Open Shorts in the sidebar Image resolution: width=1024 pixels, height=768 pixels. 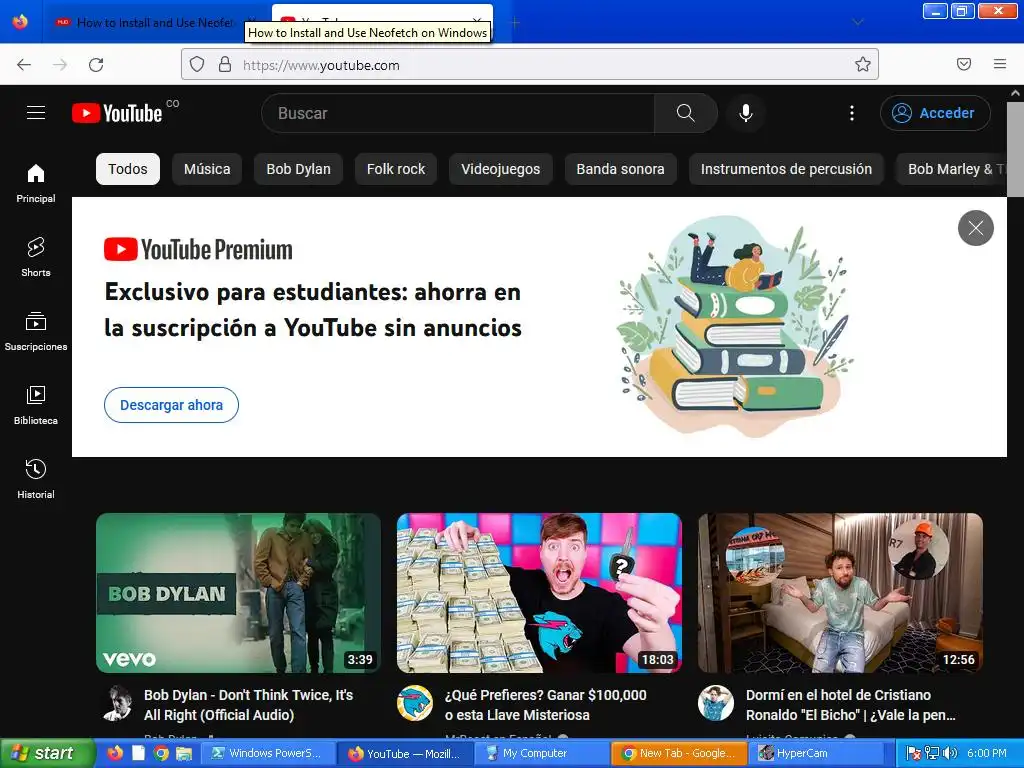pos(36,257)
